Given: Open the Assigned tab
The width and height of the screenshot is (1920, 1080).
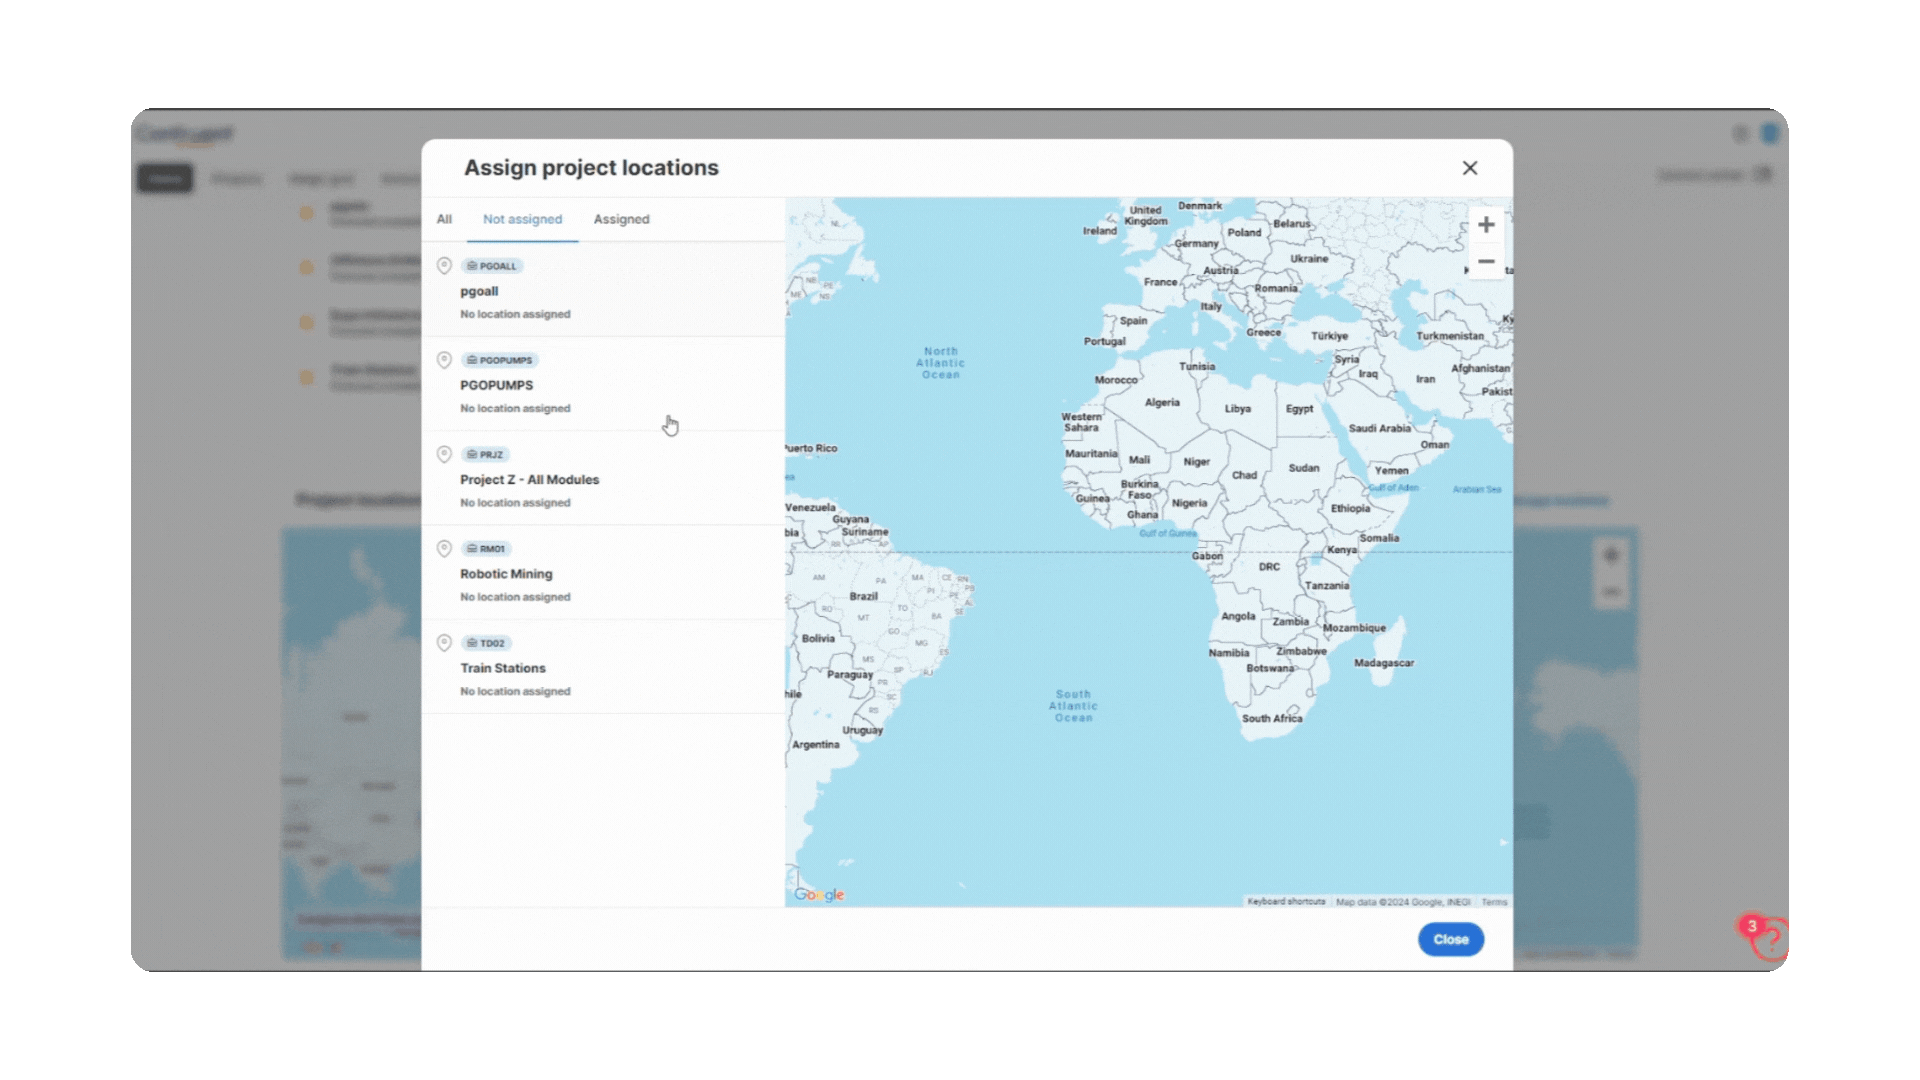Looking at the screenshot, I should (621, 219).
